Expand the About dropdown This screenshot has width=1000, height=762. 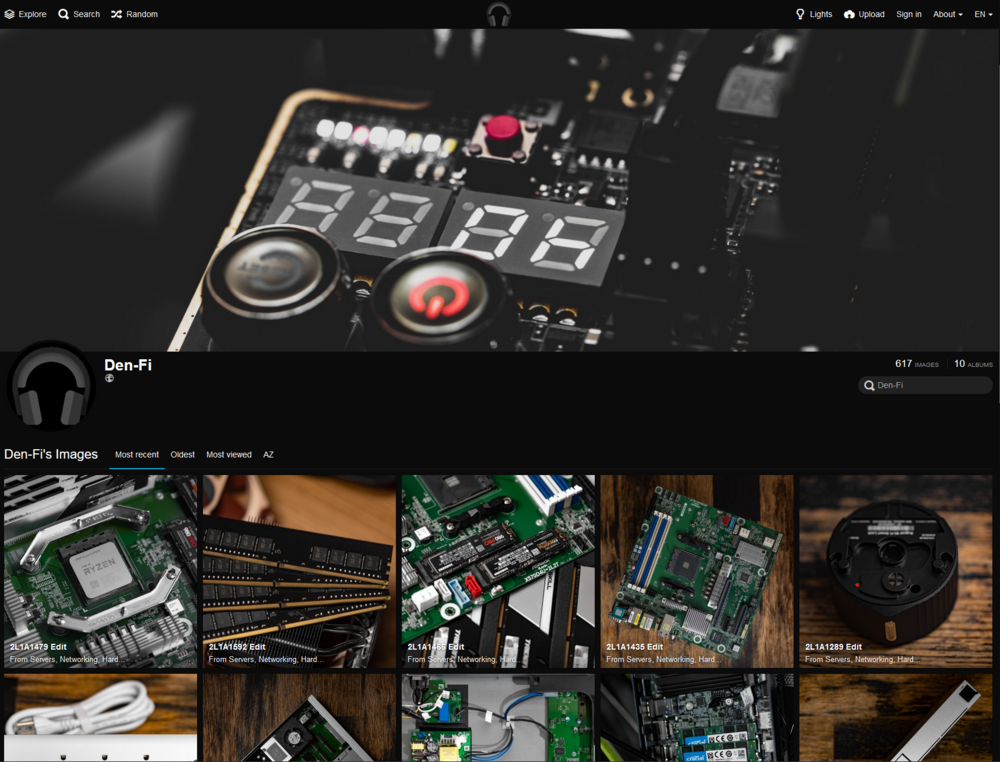coord(947,14)
